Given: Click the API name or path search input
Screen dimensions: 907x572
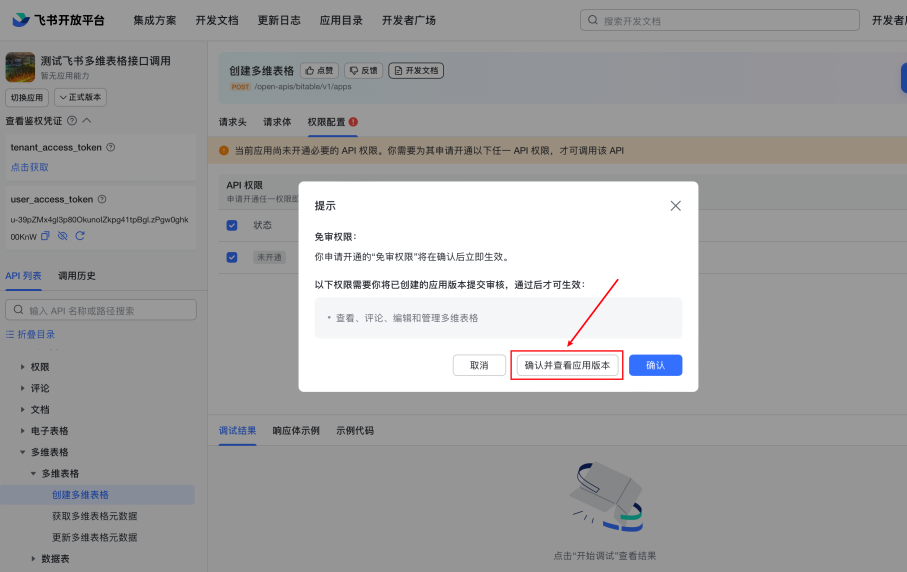Looking at the screenshot, I should click(x=101, y=310).
